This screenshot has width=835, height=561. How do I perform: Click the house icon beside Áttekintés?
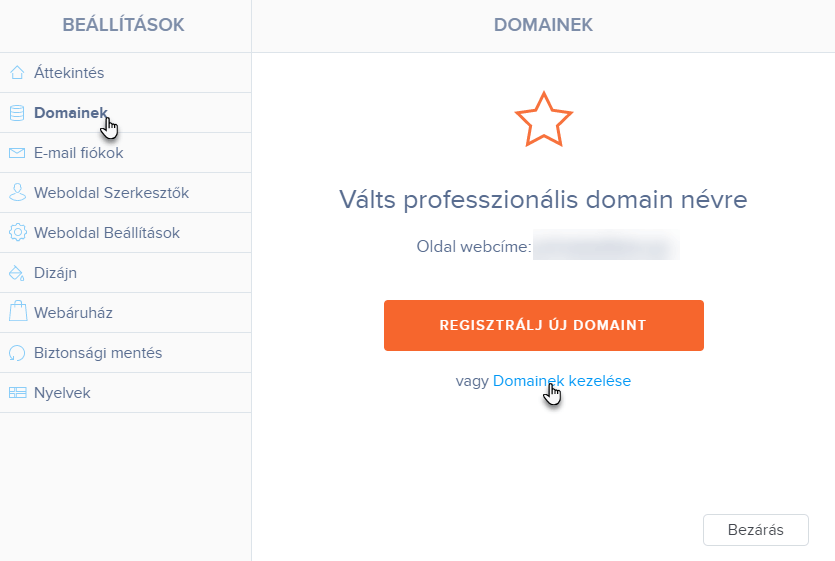17,72
